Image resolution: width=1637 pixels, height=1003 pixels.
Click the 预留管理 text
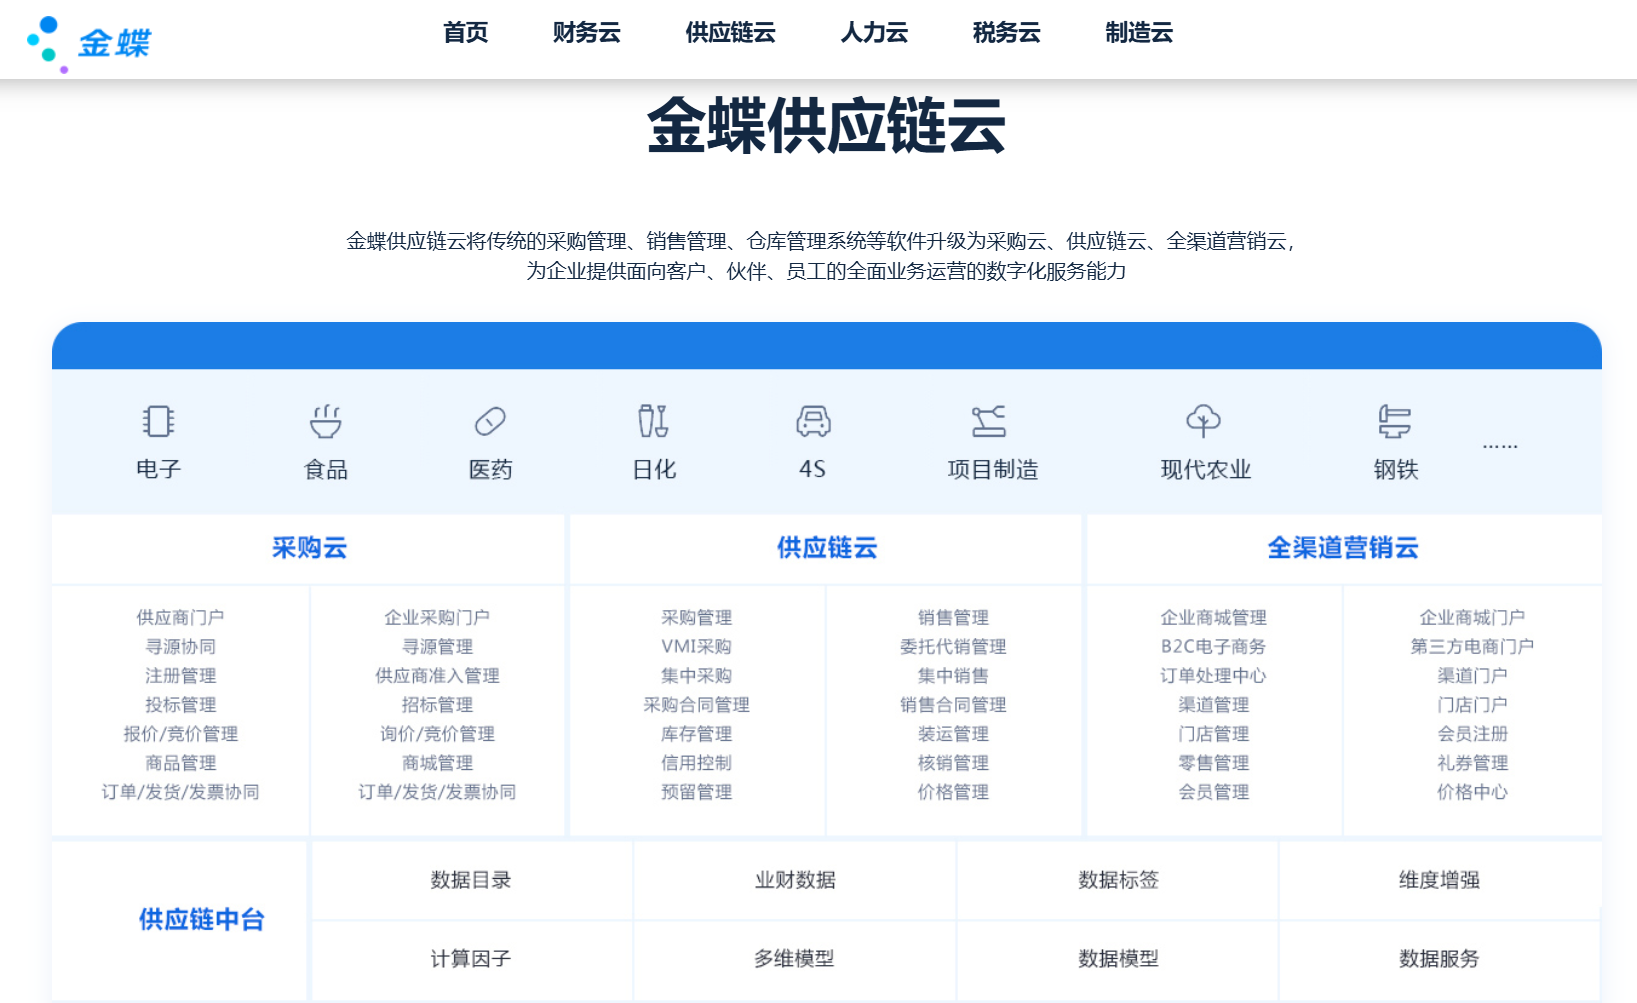(697, 792)
